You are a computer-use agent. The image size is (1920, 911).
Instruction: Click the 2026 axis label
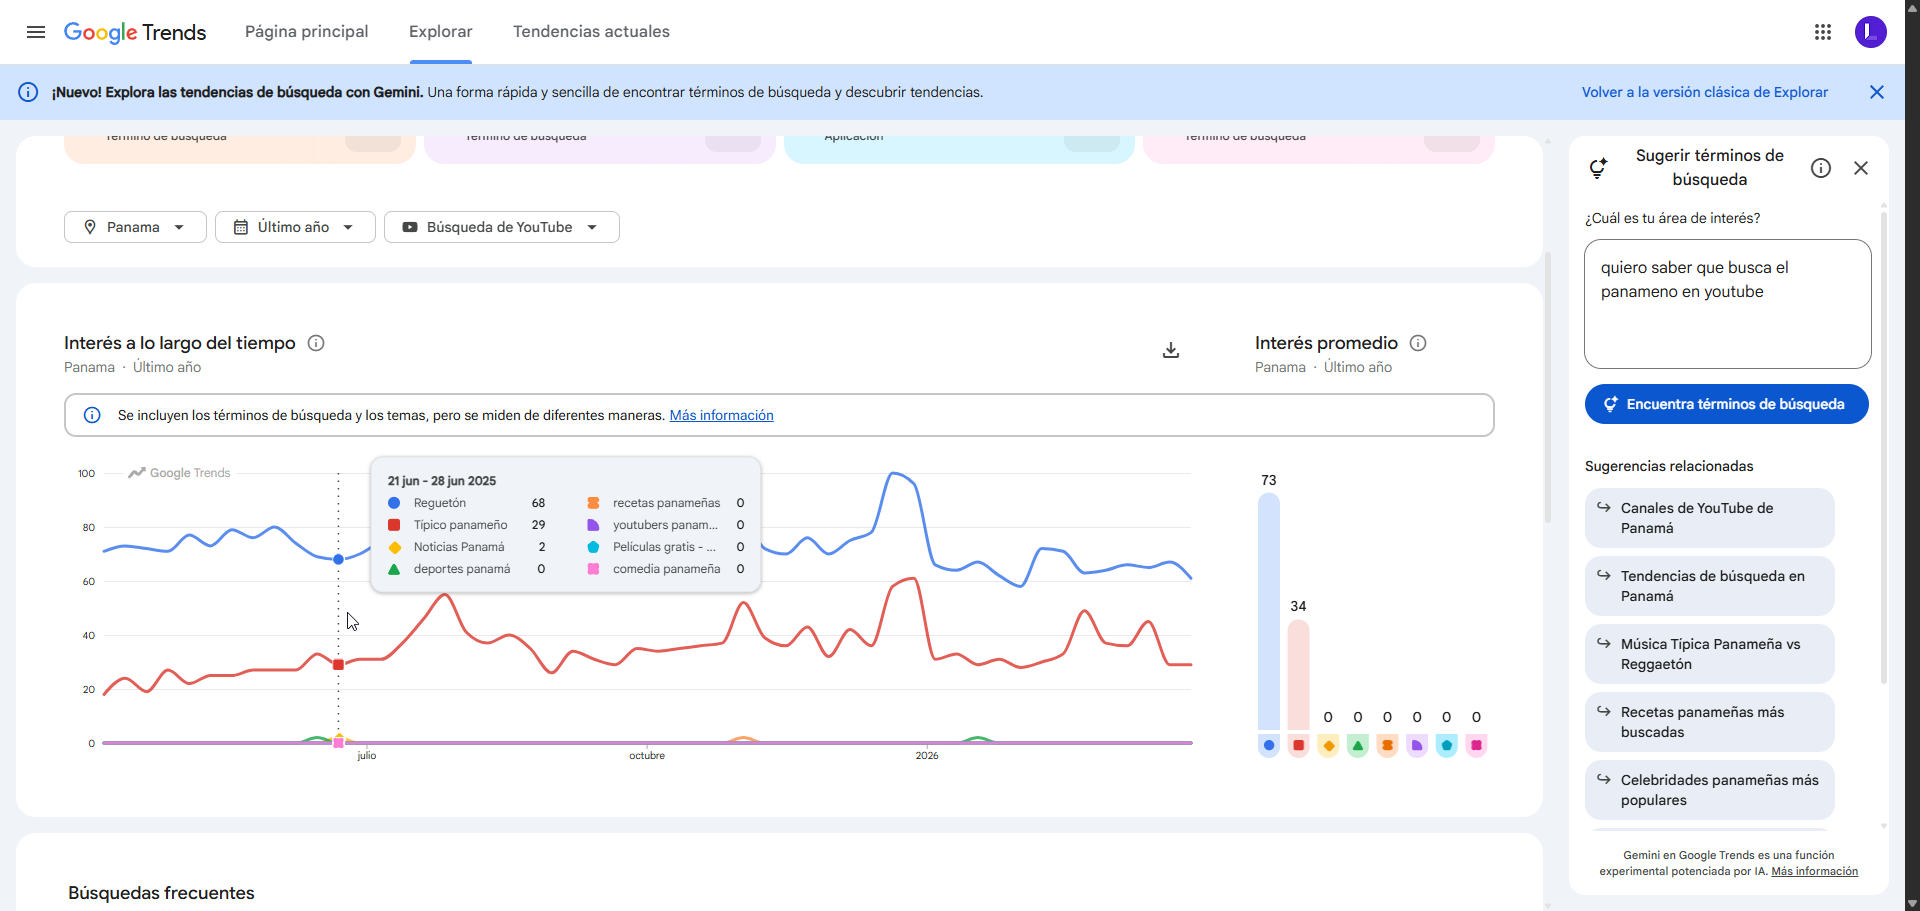coord(927,756)
